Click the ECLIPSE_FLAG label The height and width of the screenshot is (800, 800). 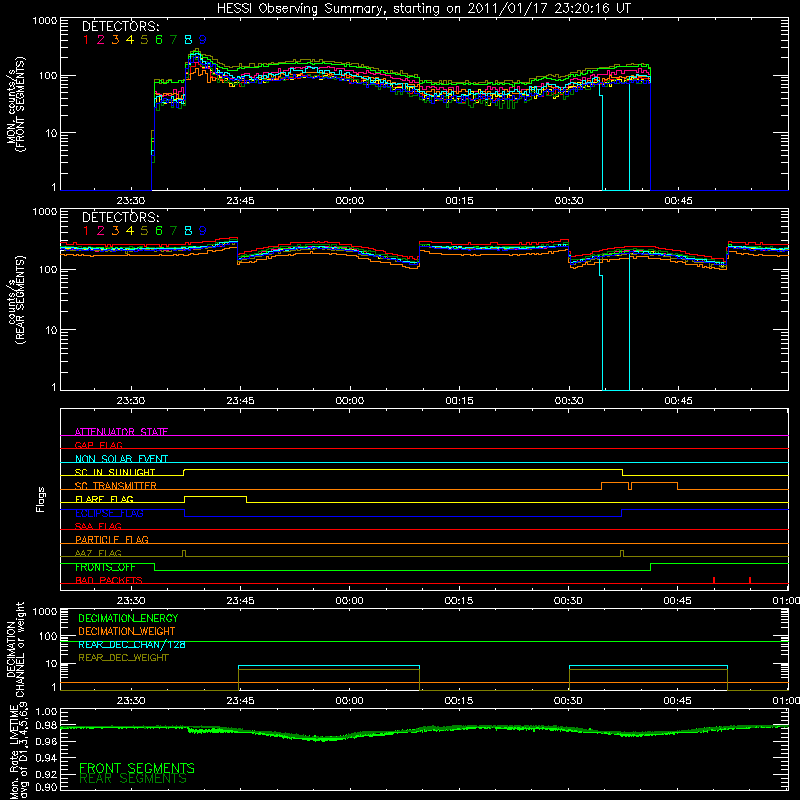(109, 513)
